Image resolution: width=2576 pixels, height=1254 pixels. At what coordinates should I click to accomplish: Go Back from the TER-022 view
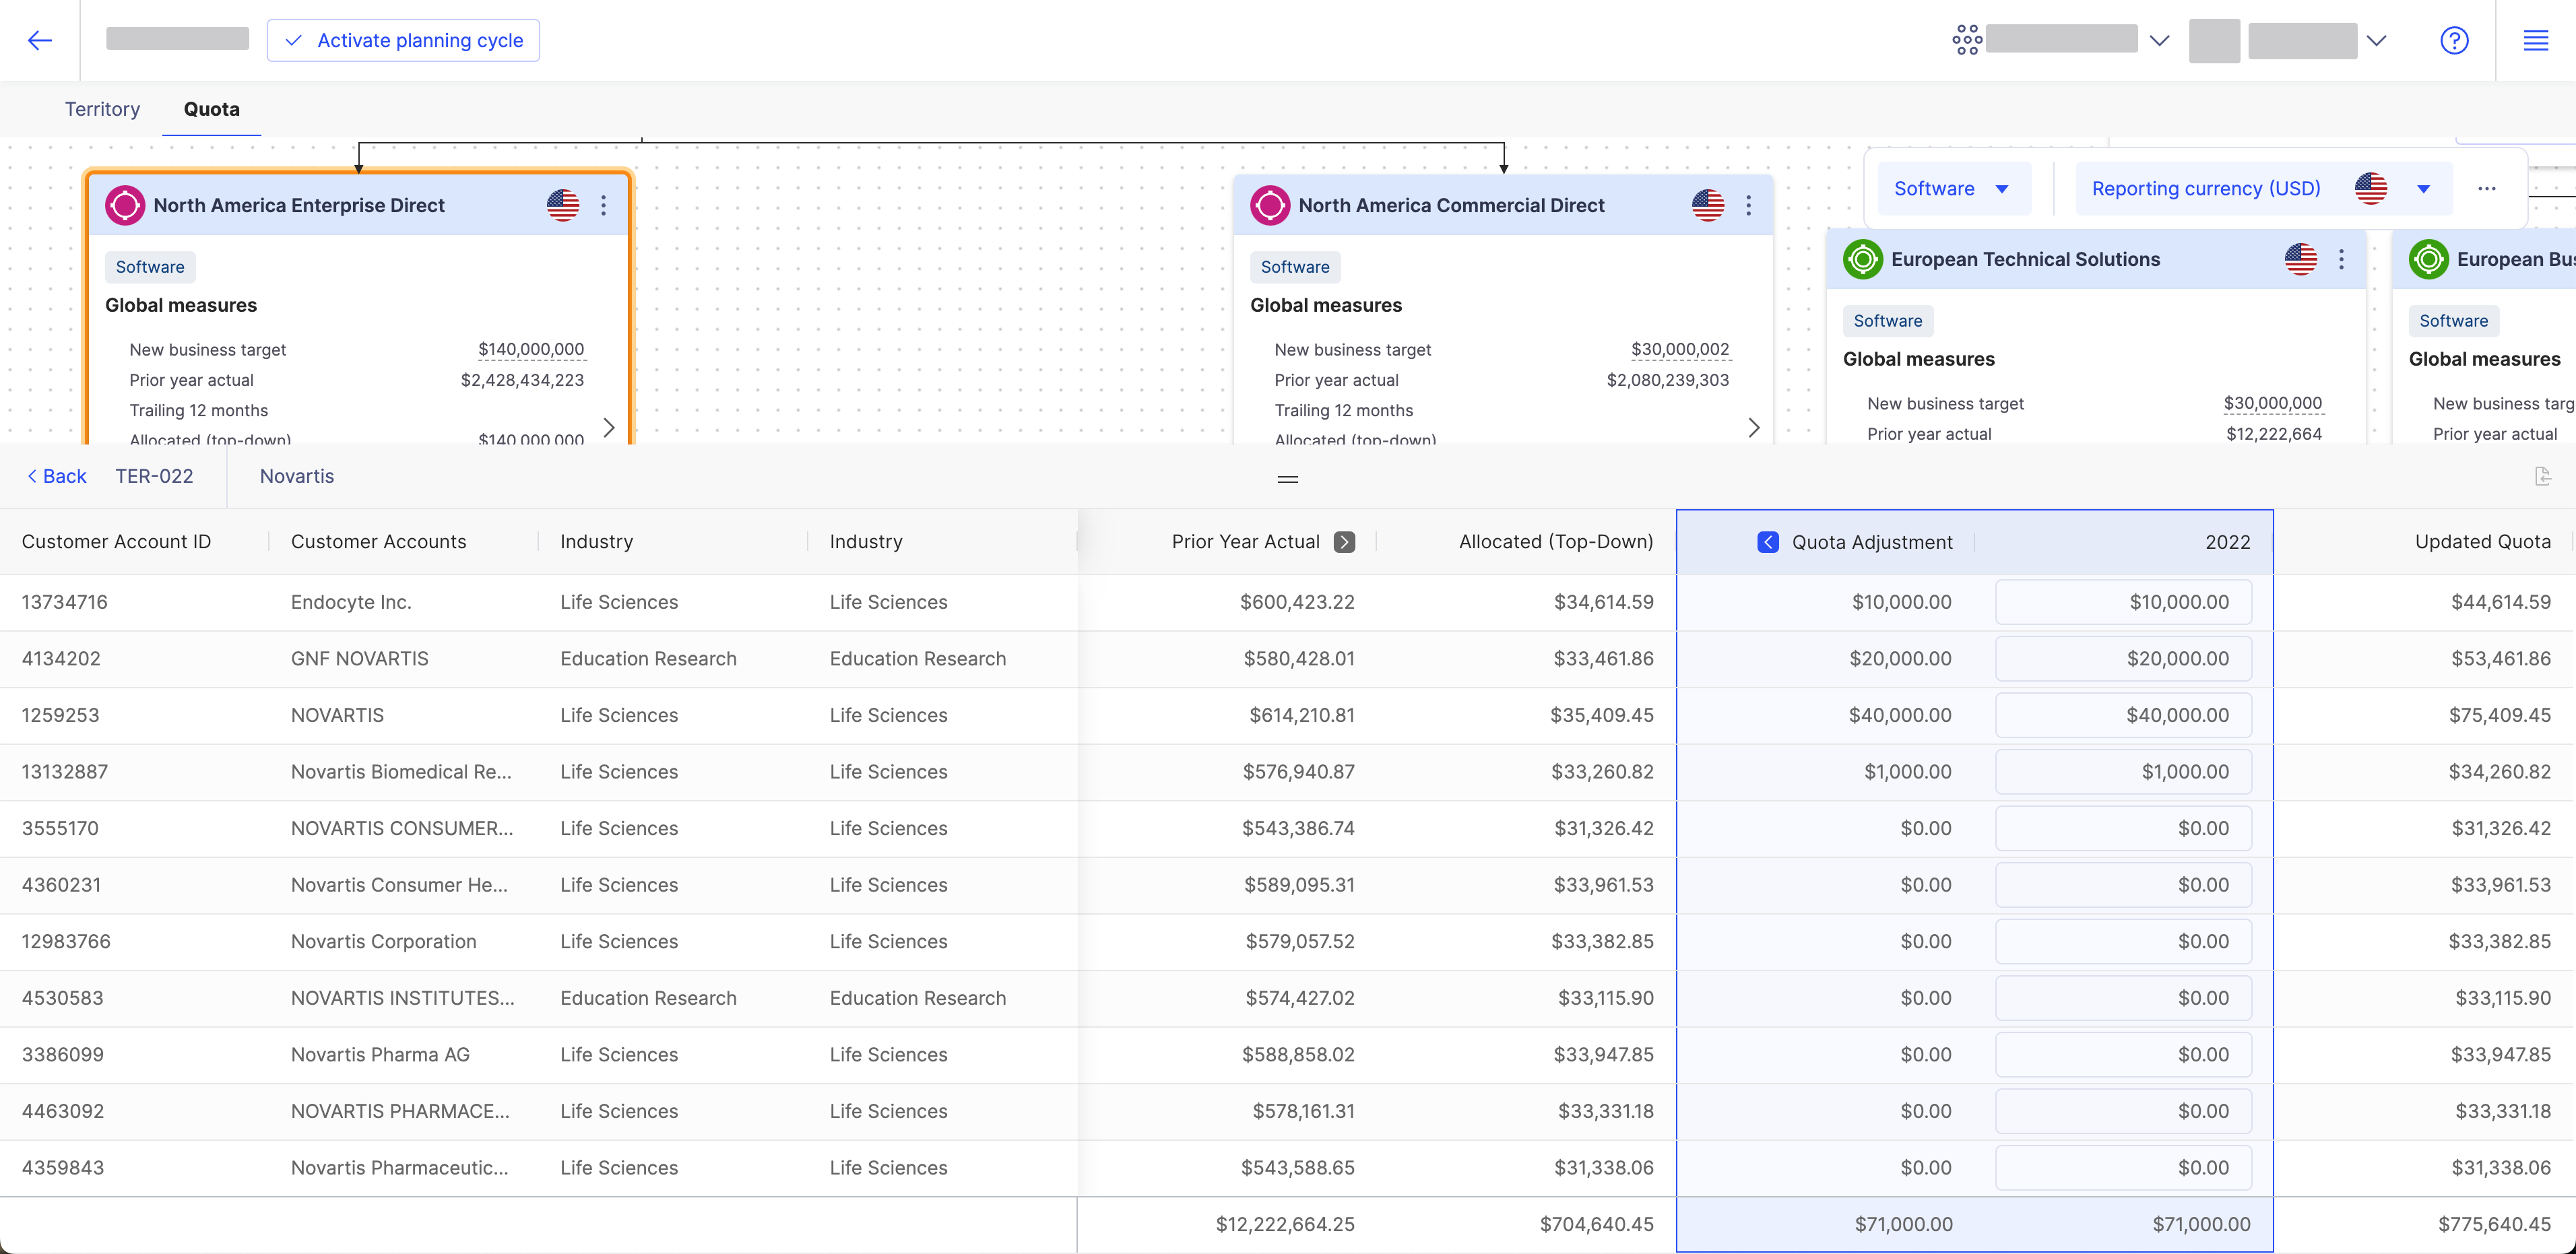click(57, 476)
